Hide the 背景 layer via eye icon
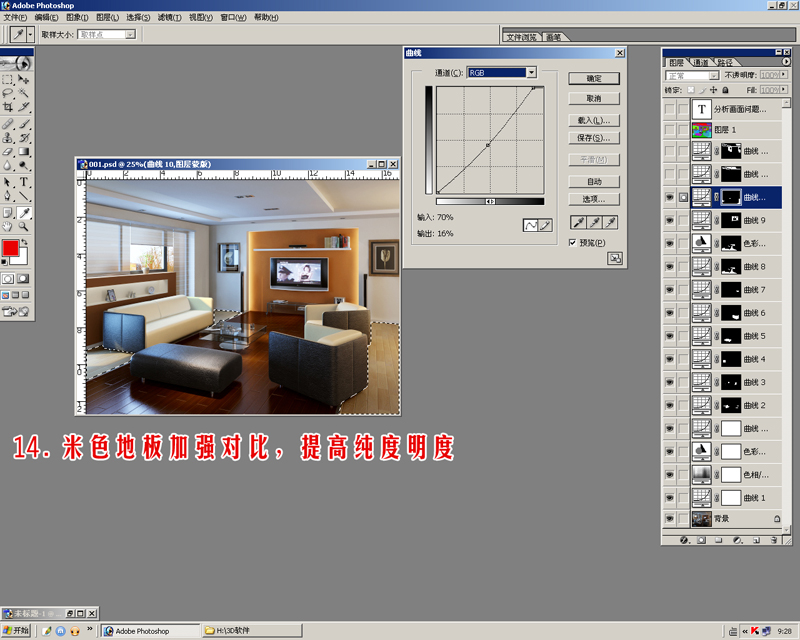The width and height of the screenshot is (800, 640). coord(669,519)
